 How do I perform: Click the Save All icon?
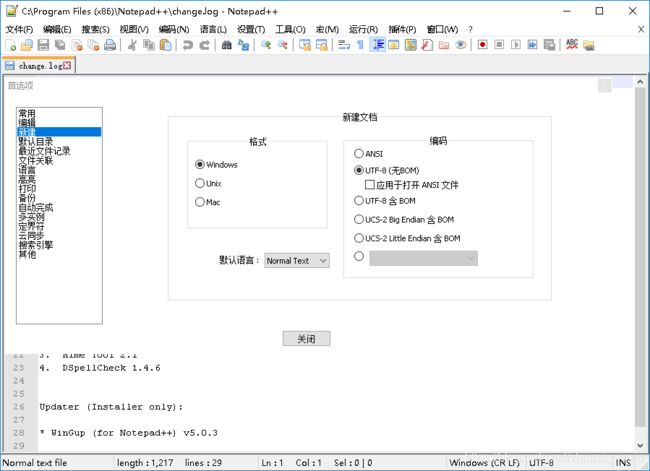point(60,45)
